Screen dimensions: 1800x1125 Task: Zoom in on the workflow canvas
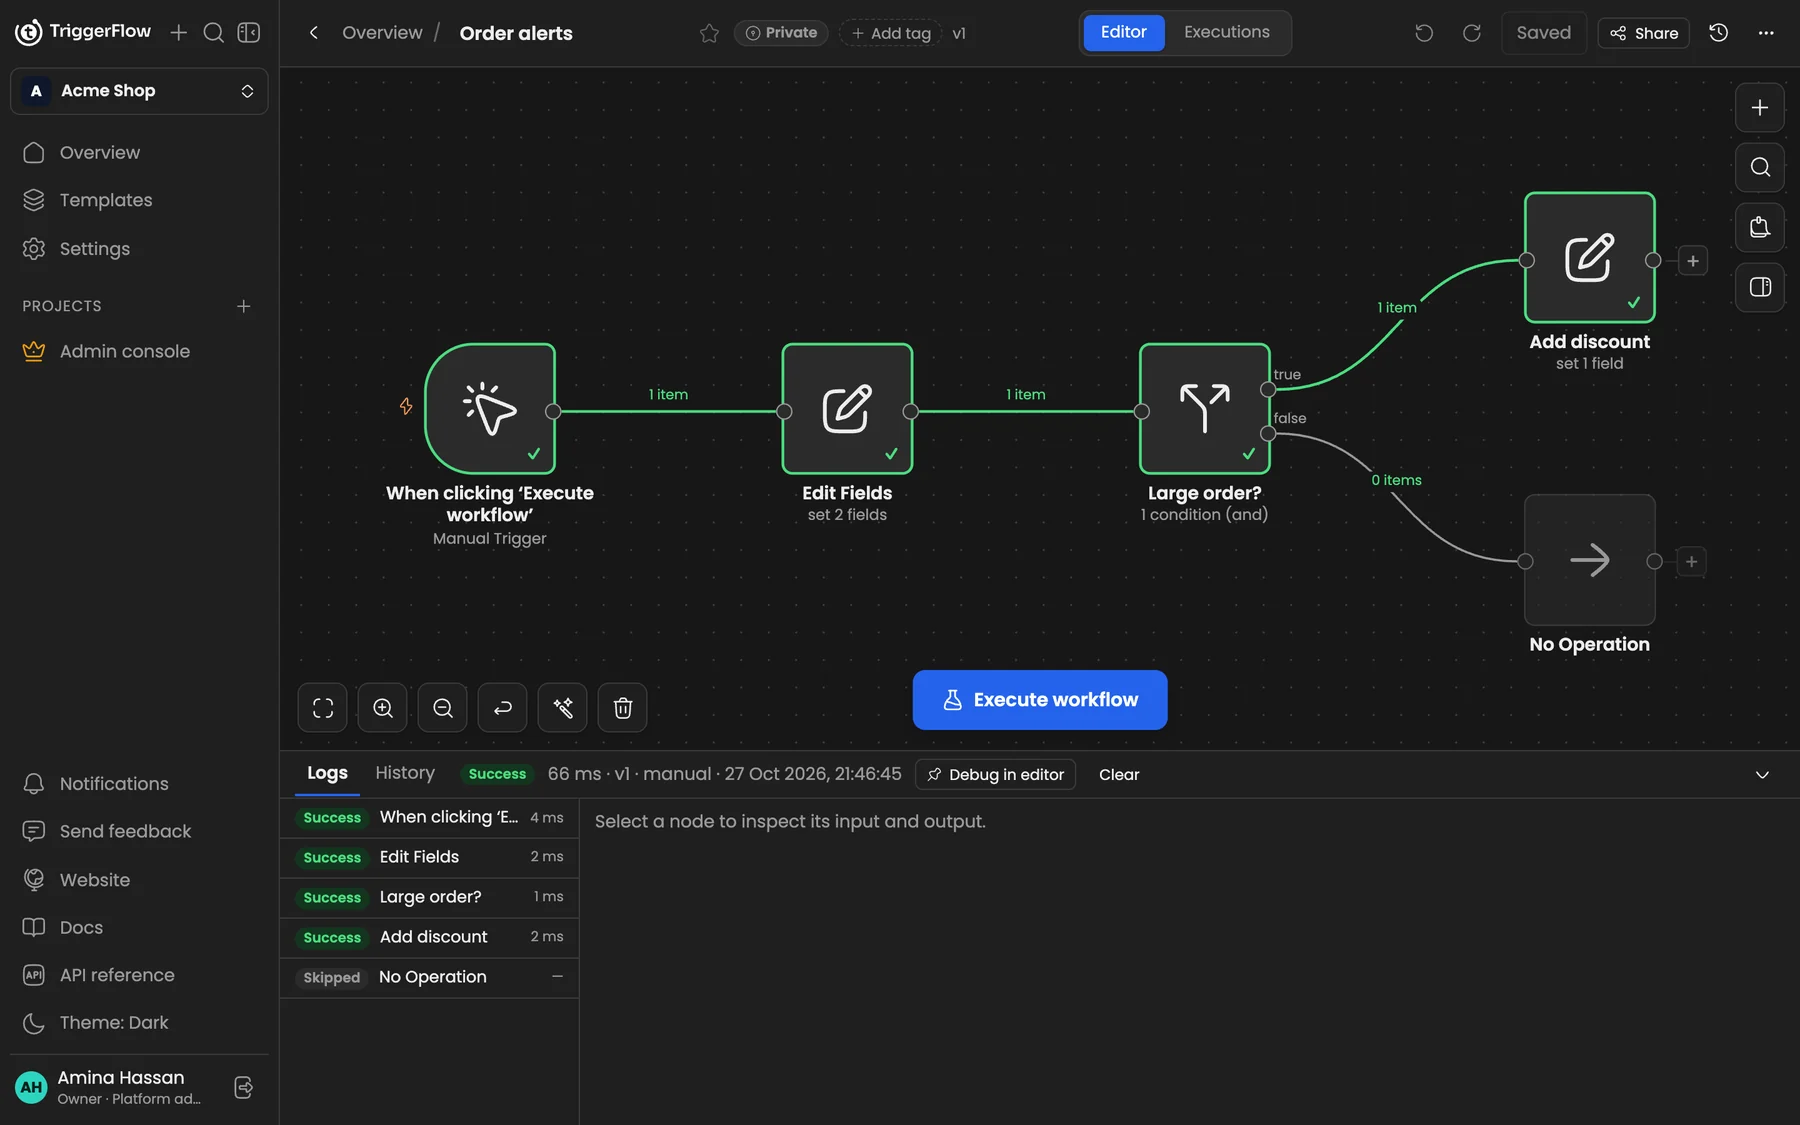coord(383,708)
